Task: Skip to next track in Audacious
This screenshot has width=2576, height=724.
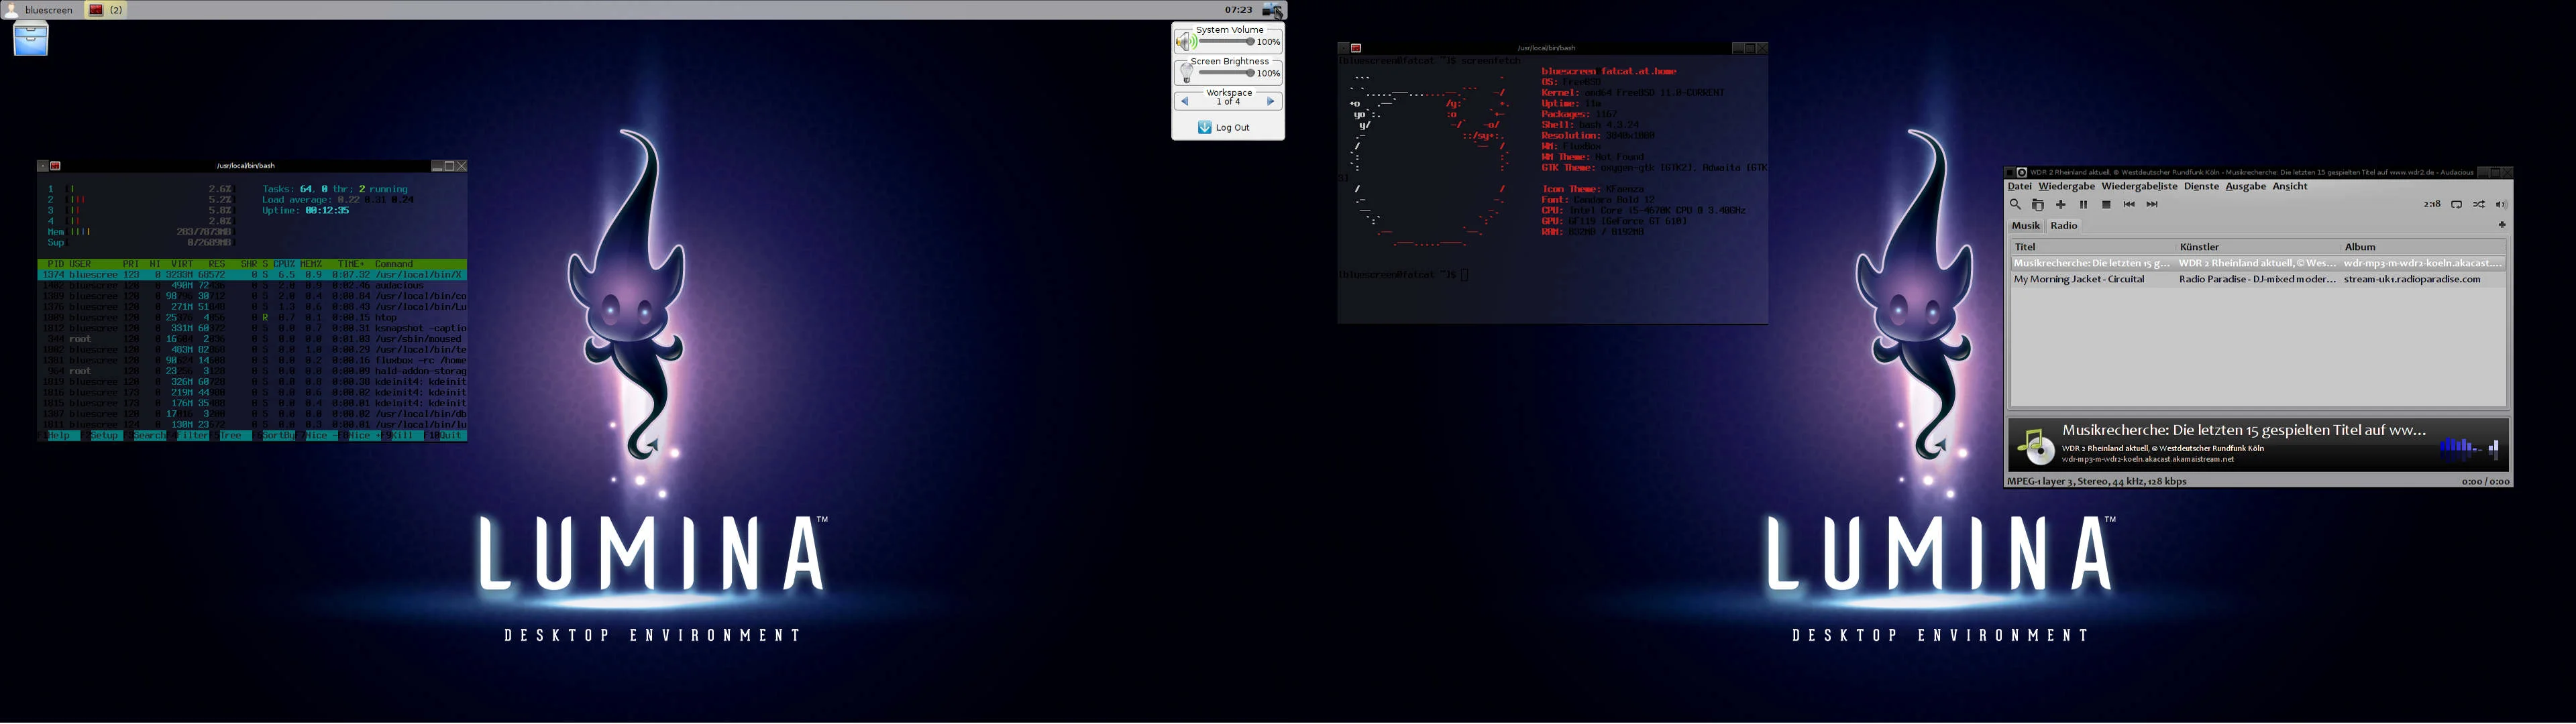Action: (x=2152, y=205)
